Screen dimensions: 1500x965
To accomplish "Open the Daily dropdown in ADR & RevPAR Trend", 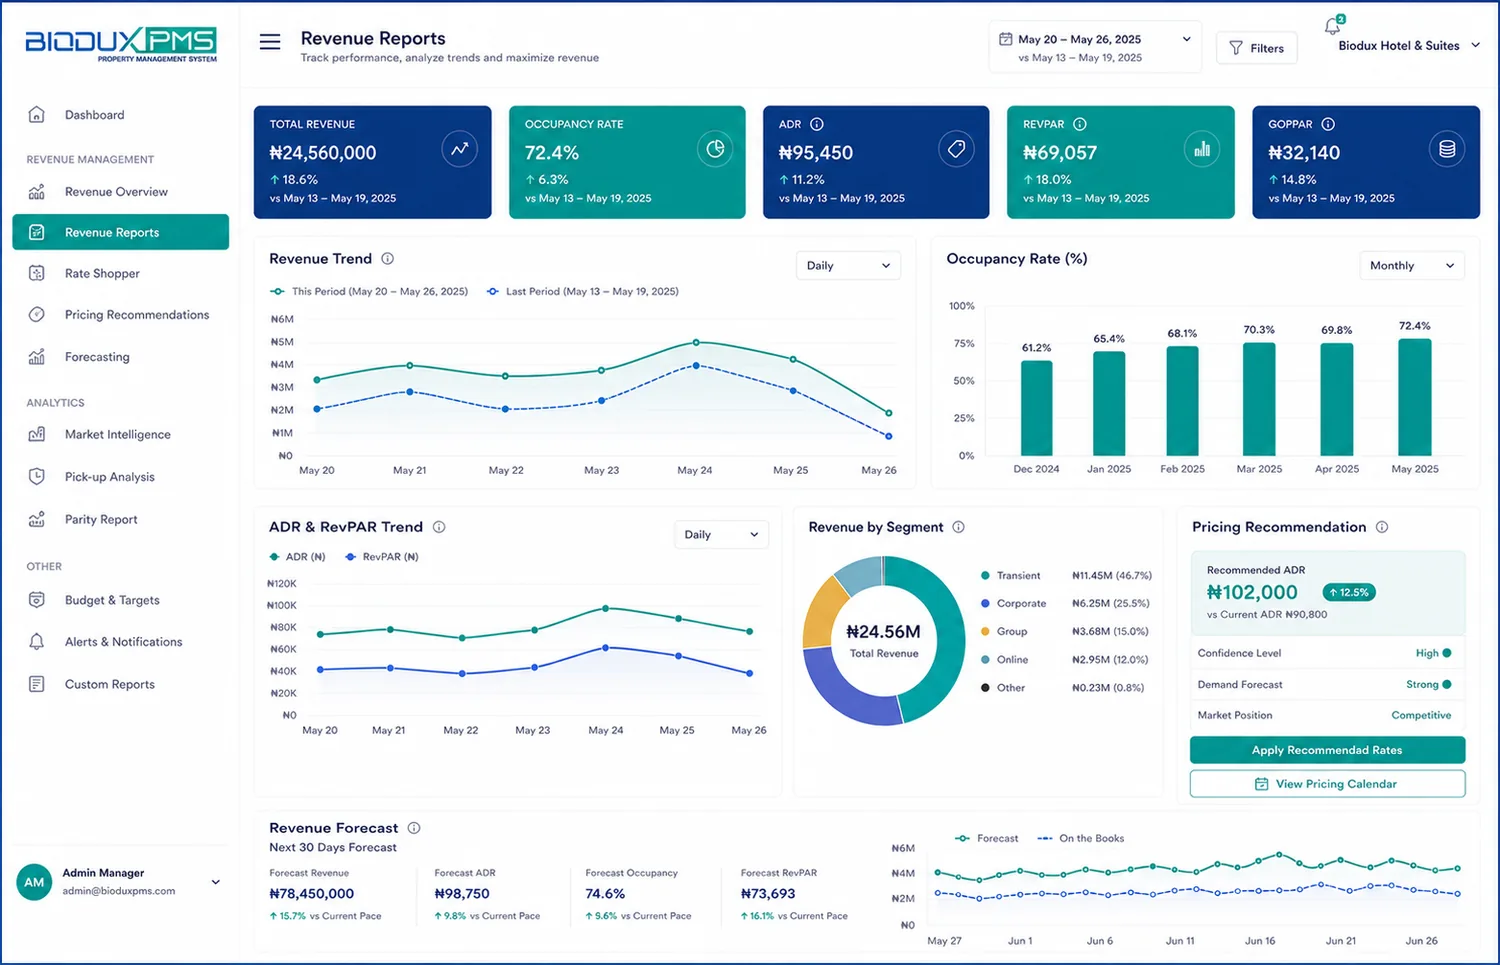I will pos(722,535).
